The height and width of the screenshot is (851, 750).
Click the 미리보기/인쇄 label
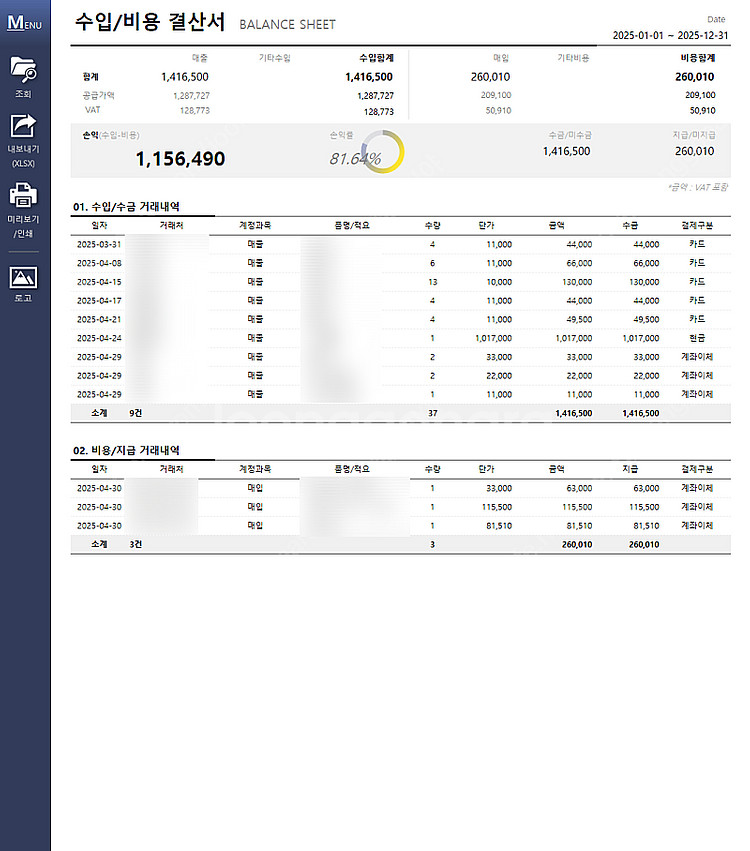(x=23, y=226)
